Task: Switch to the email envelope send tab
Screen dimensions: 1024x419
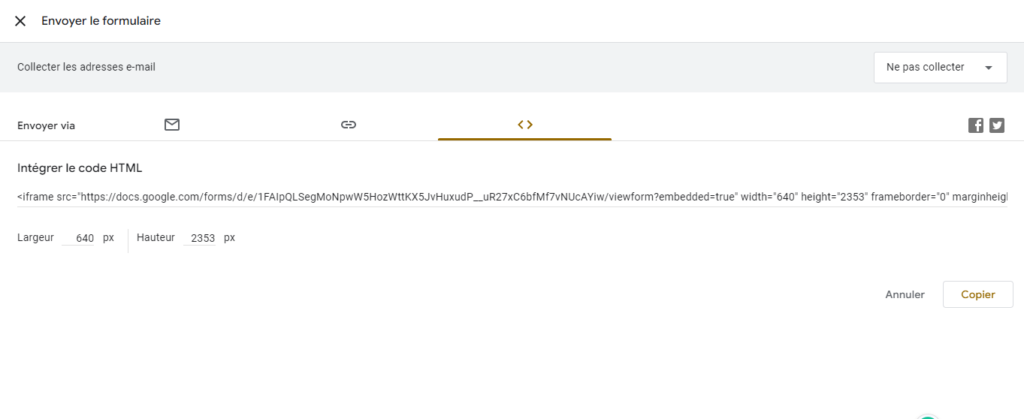Action: 172,125
